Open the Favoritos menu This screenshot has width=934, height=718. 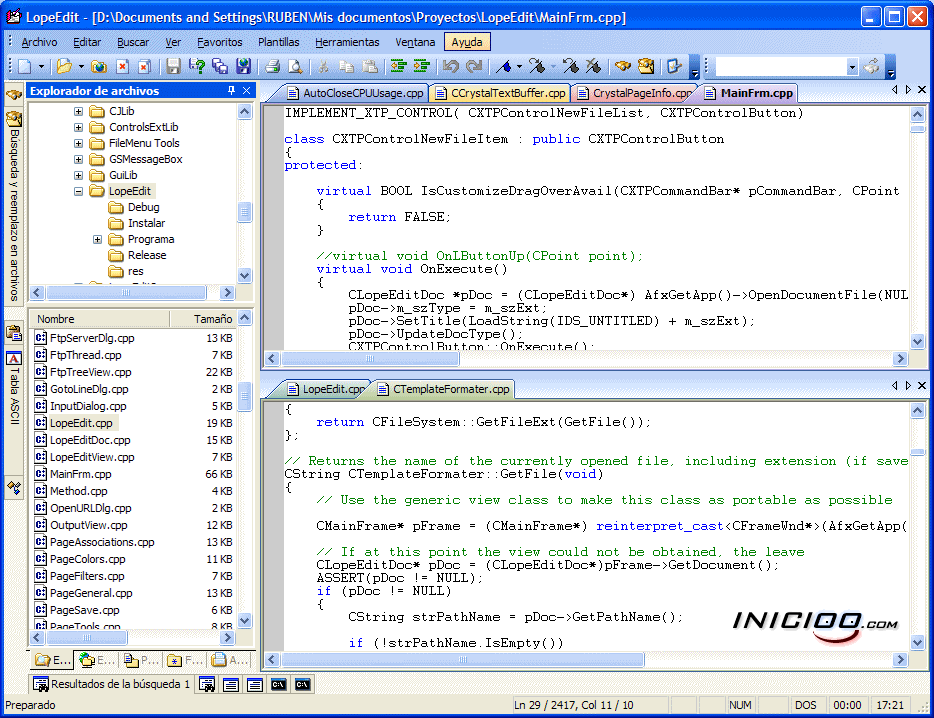220,42
